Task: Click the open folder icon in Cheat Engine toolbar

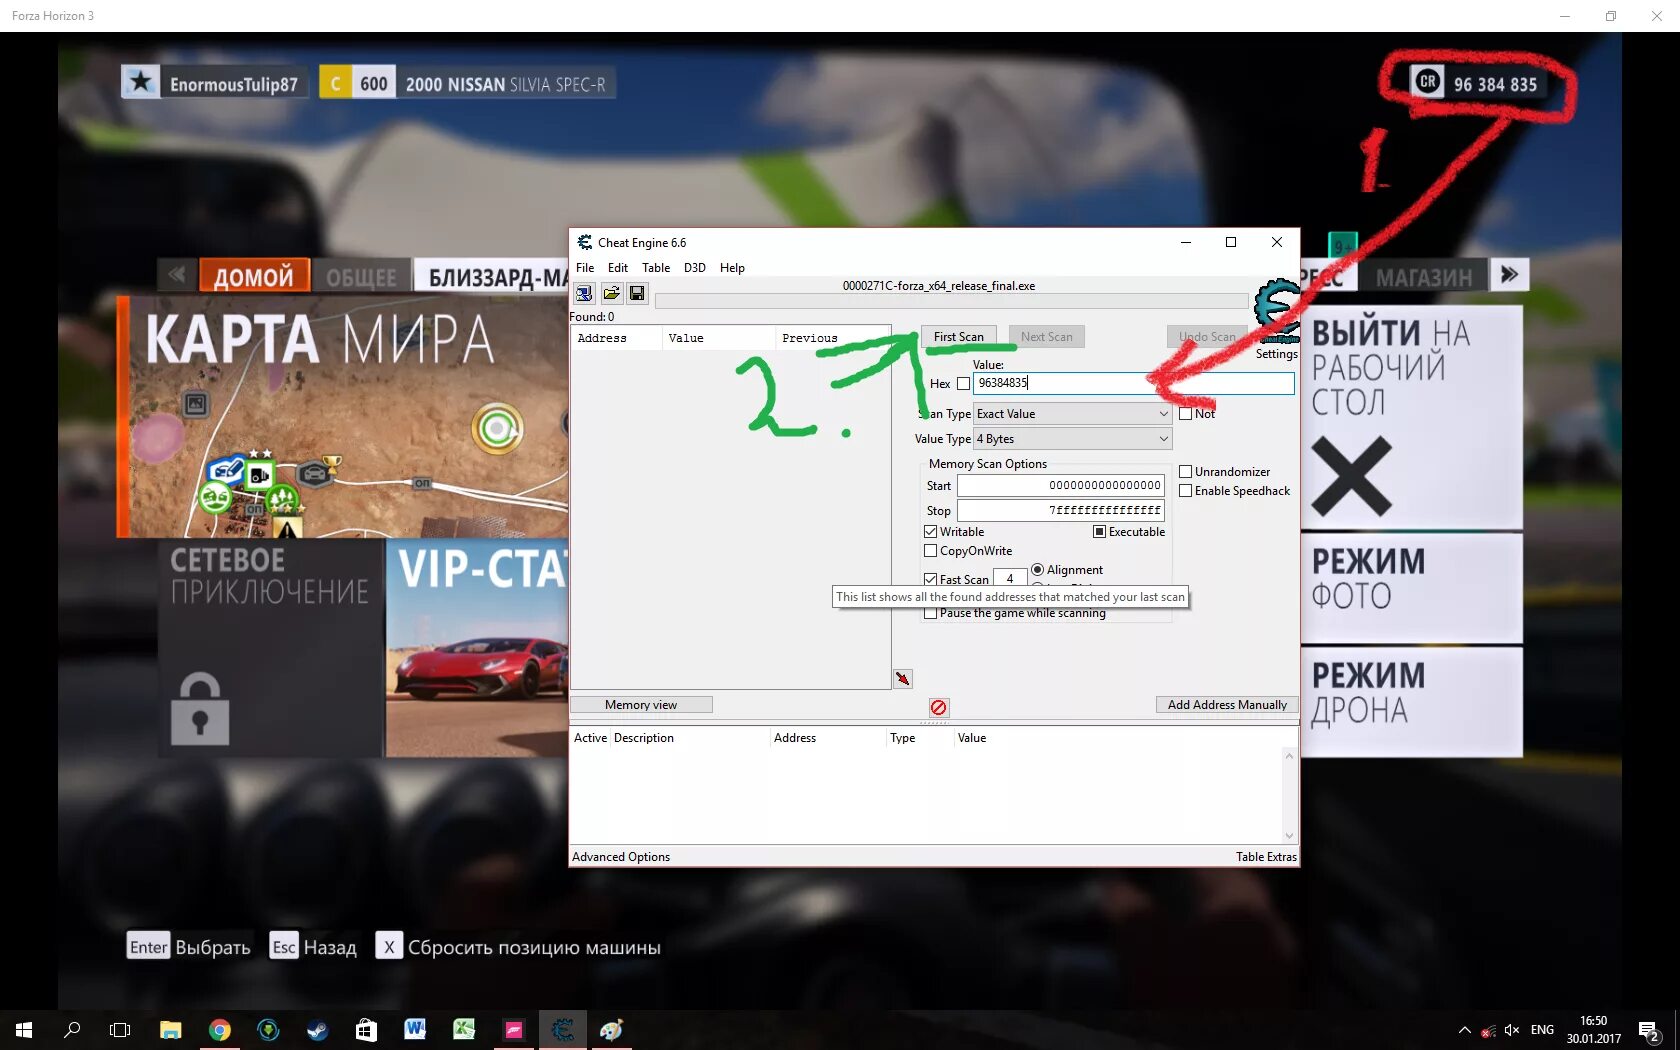Action: (611, 293)
